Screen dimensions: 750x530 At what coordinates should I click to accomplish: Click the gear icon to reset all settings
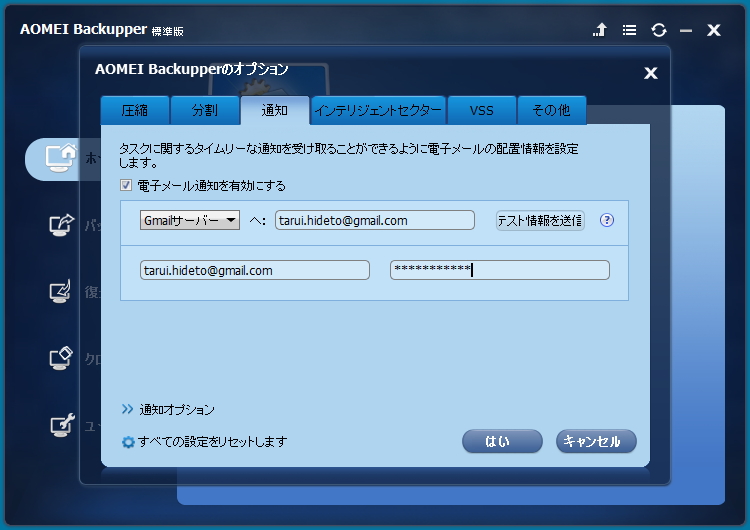tap(128, 442)
